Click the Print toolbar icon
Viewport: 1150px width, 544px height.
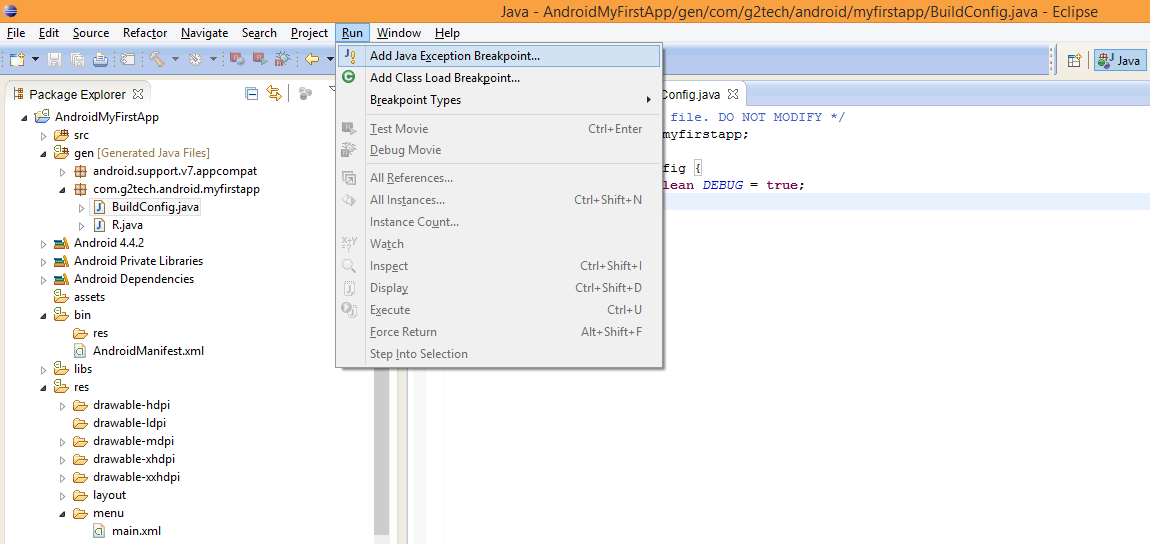point(100,59)
